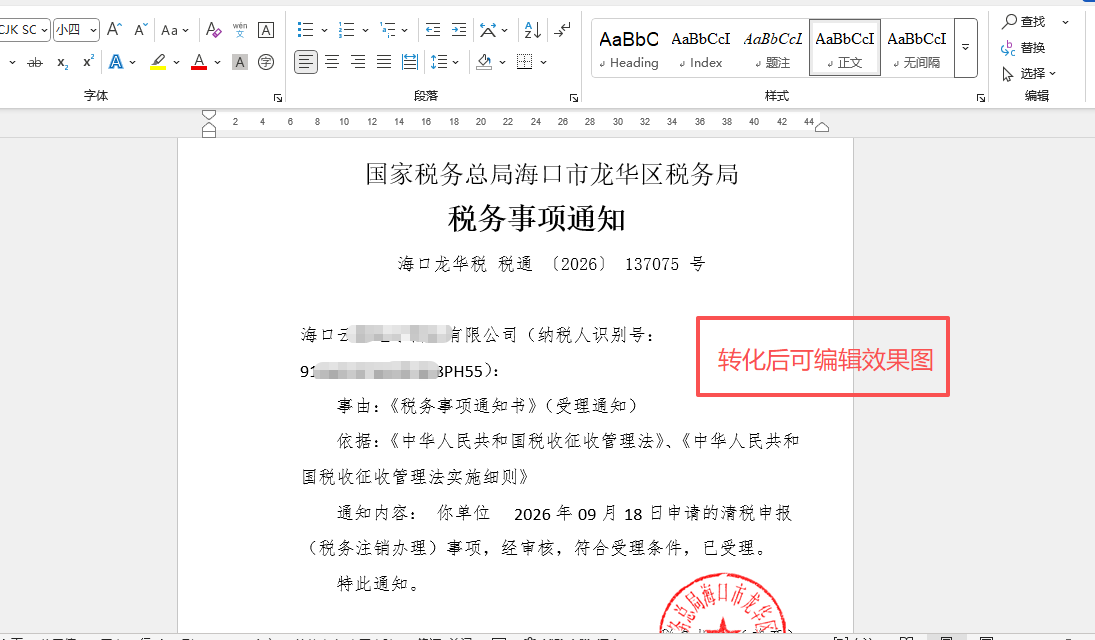This screenshot has height=640, width=1095.
Task: Increase font size with the grow font icon
Action: pos(114,29)
